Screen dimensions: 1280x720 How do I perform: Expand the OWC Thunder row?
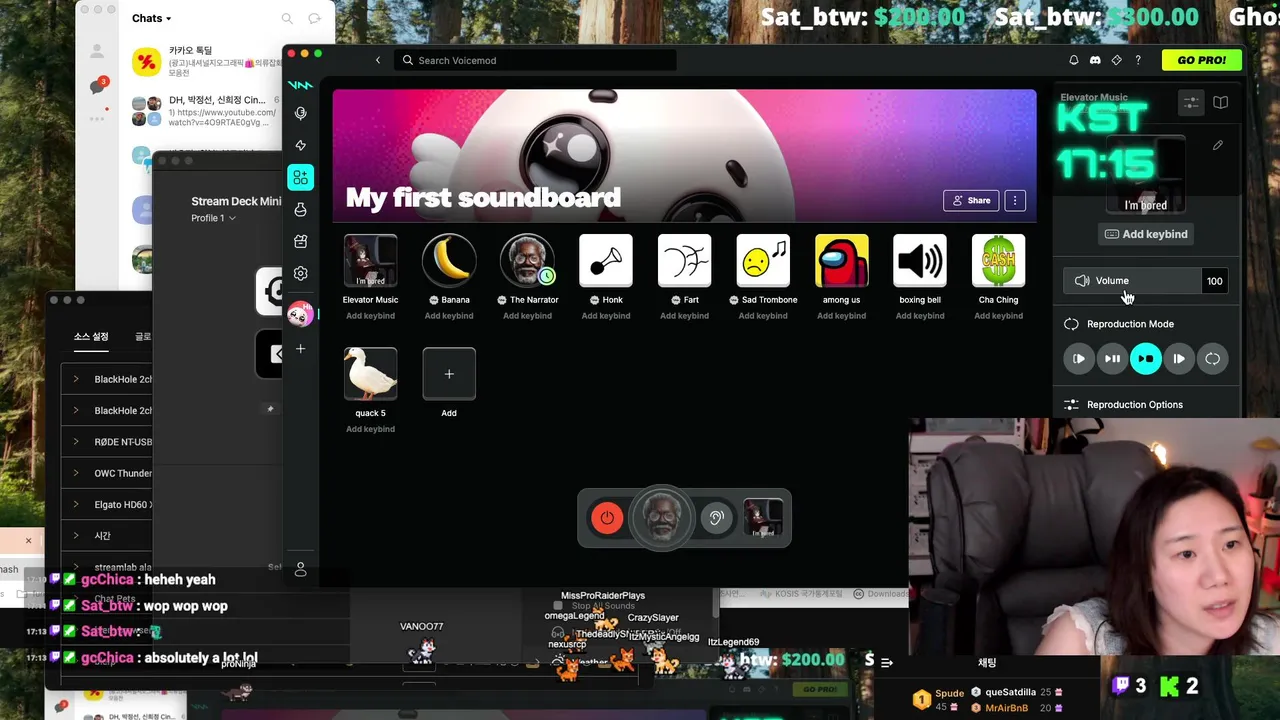[x=75, y=473]
